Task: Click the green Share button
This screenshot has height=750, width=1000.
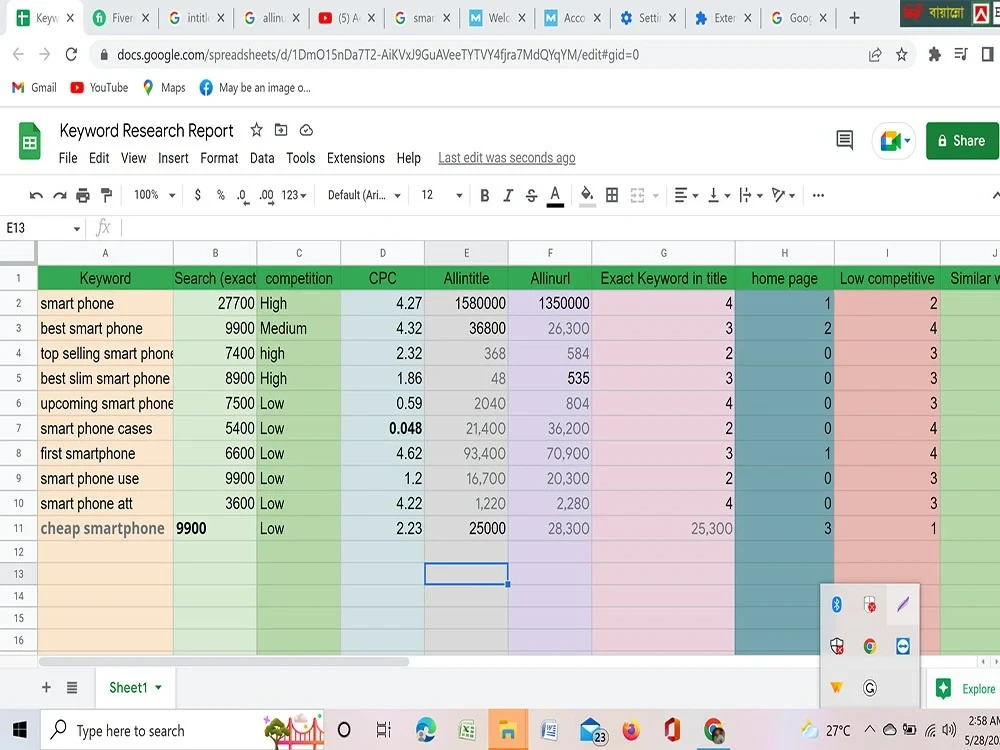Action: click(962, 141)
